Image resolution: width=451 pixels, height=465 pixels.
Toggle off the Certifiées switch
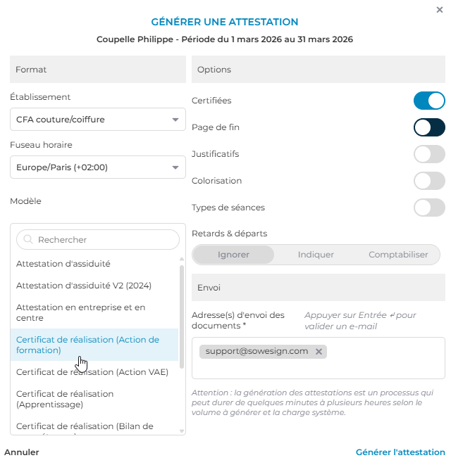point(429,101)
